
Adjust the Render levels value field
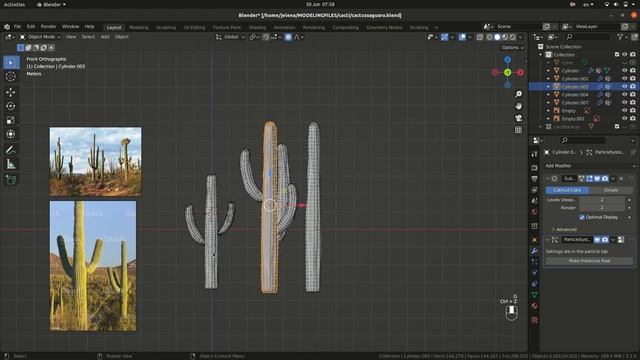pos(602,208)
